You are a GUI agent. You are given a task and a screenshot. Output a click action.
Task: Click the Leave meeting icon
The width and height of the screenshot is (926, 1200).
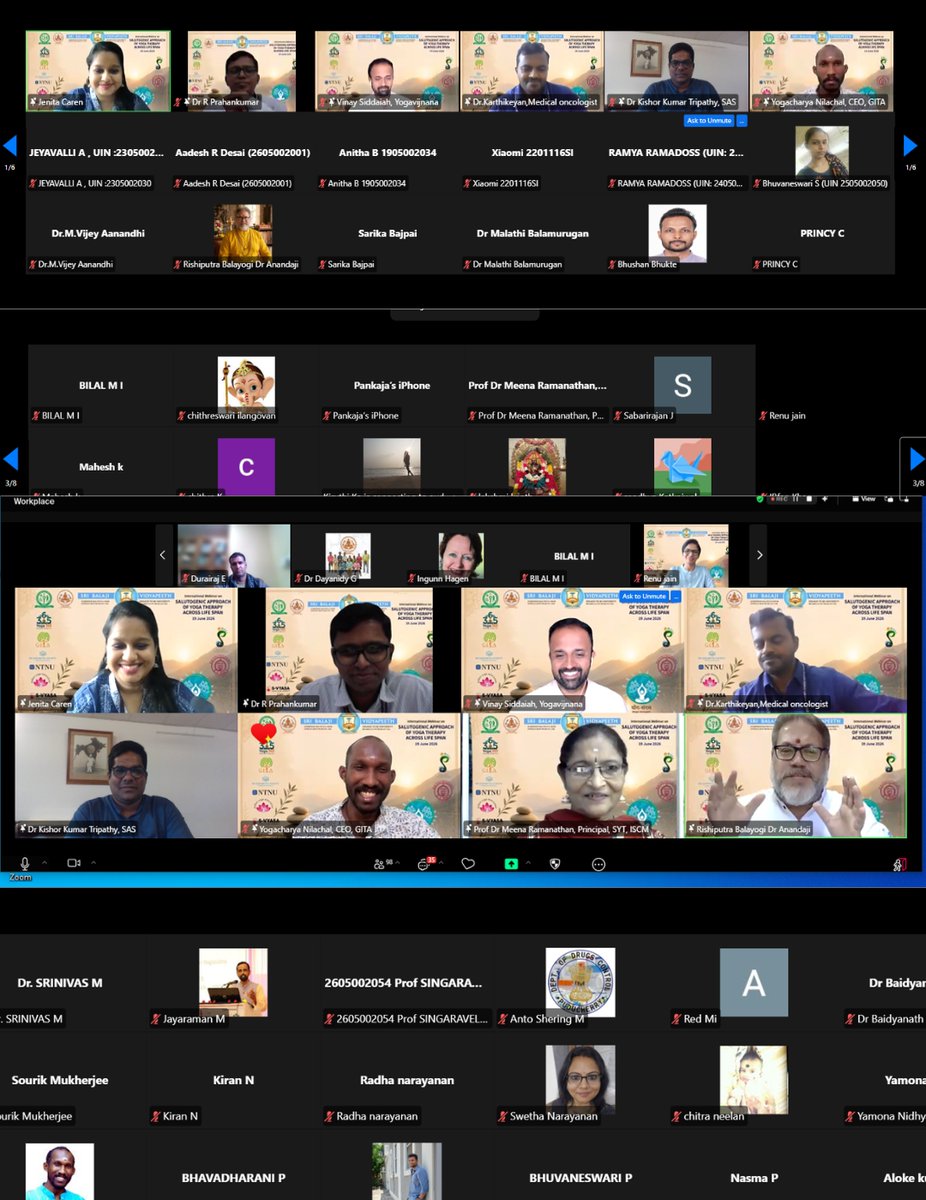click(x=901, y=863)
